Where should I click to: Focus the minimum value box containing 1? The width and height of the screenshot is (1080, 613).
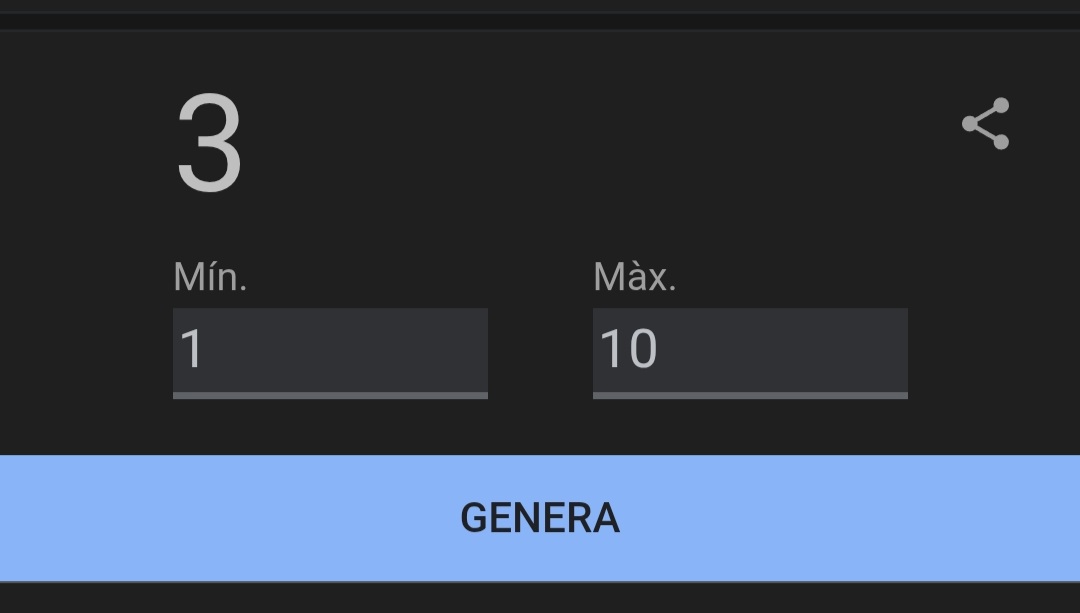pyautogui.click(x=330, y=350)
